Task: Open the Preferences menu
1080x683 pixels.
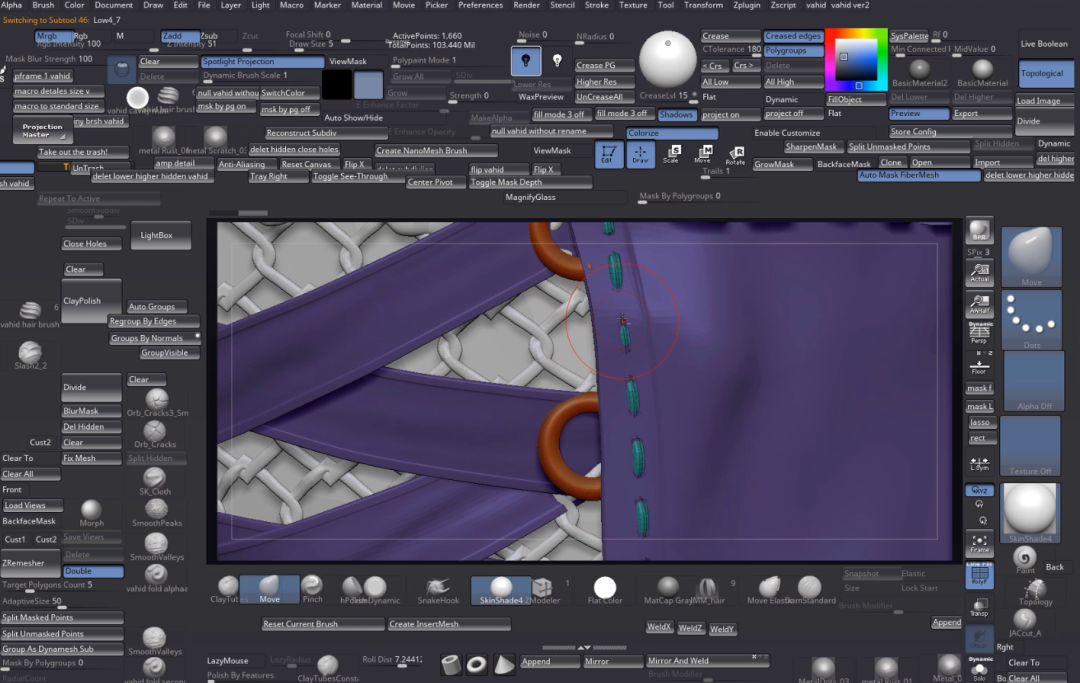Action: tap(480, 5)
